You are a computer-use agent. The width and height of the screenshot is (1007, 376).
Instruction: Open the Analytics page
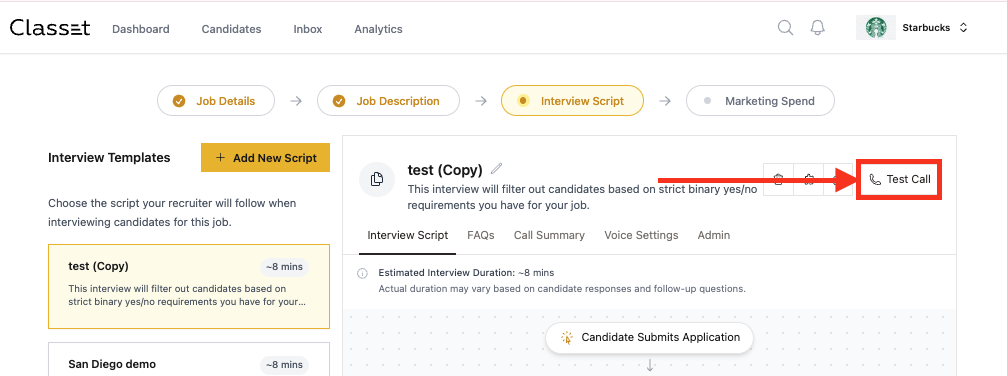[378, 29]
